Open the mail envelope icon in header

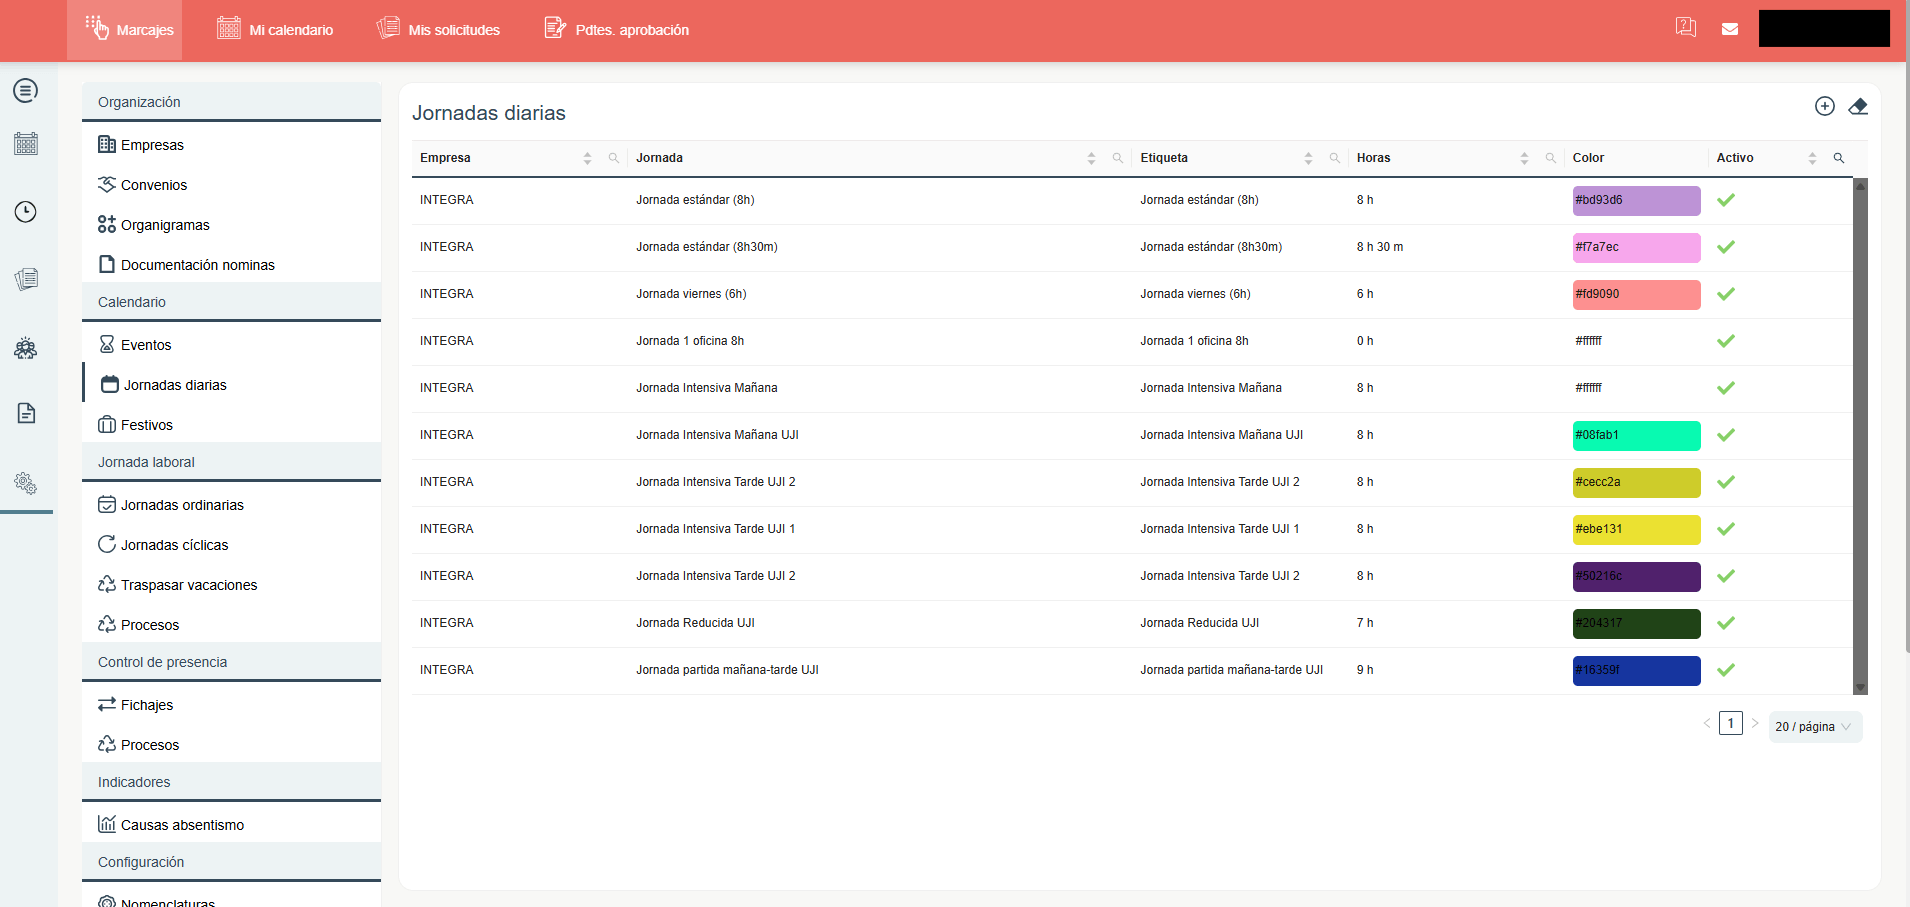1729,29
